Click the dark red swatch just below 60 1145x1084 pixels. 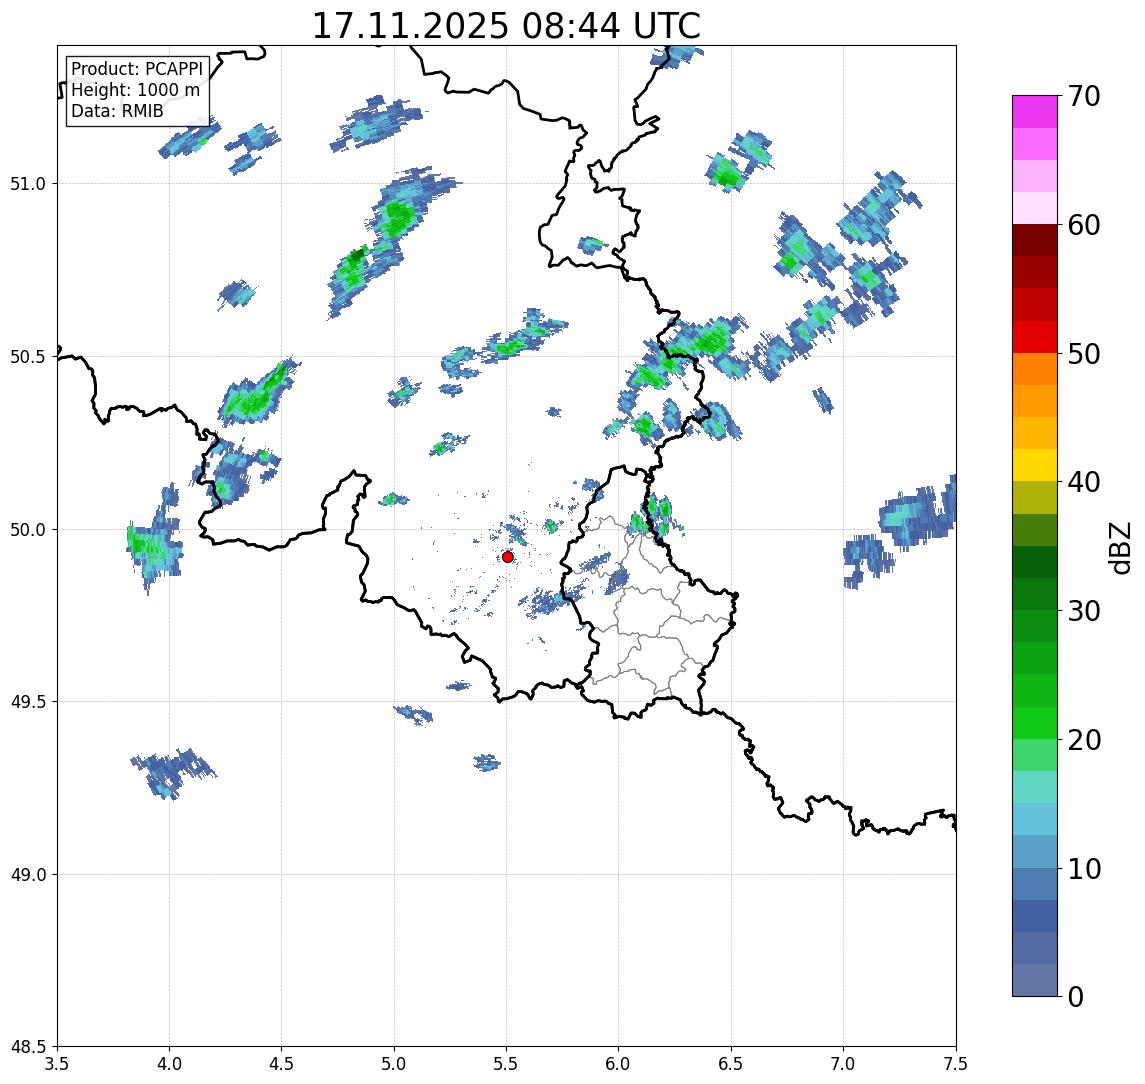click(1035, 240)
